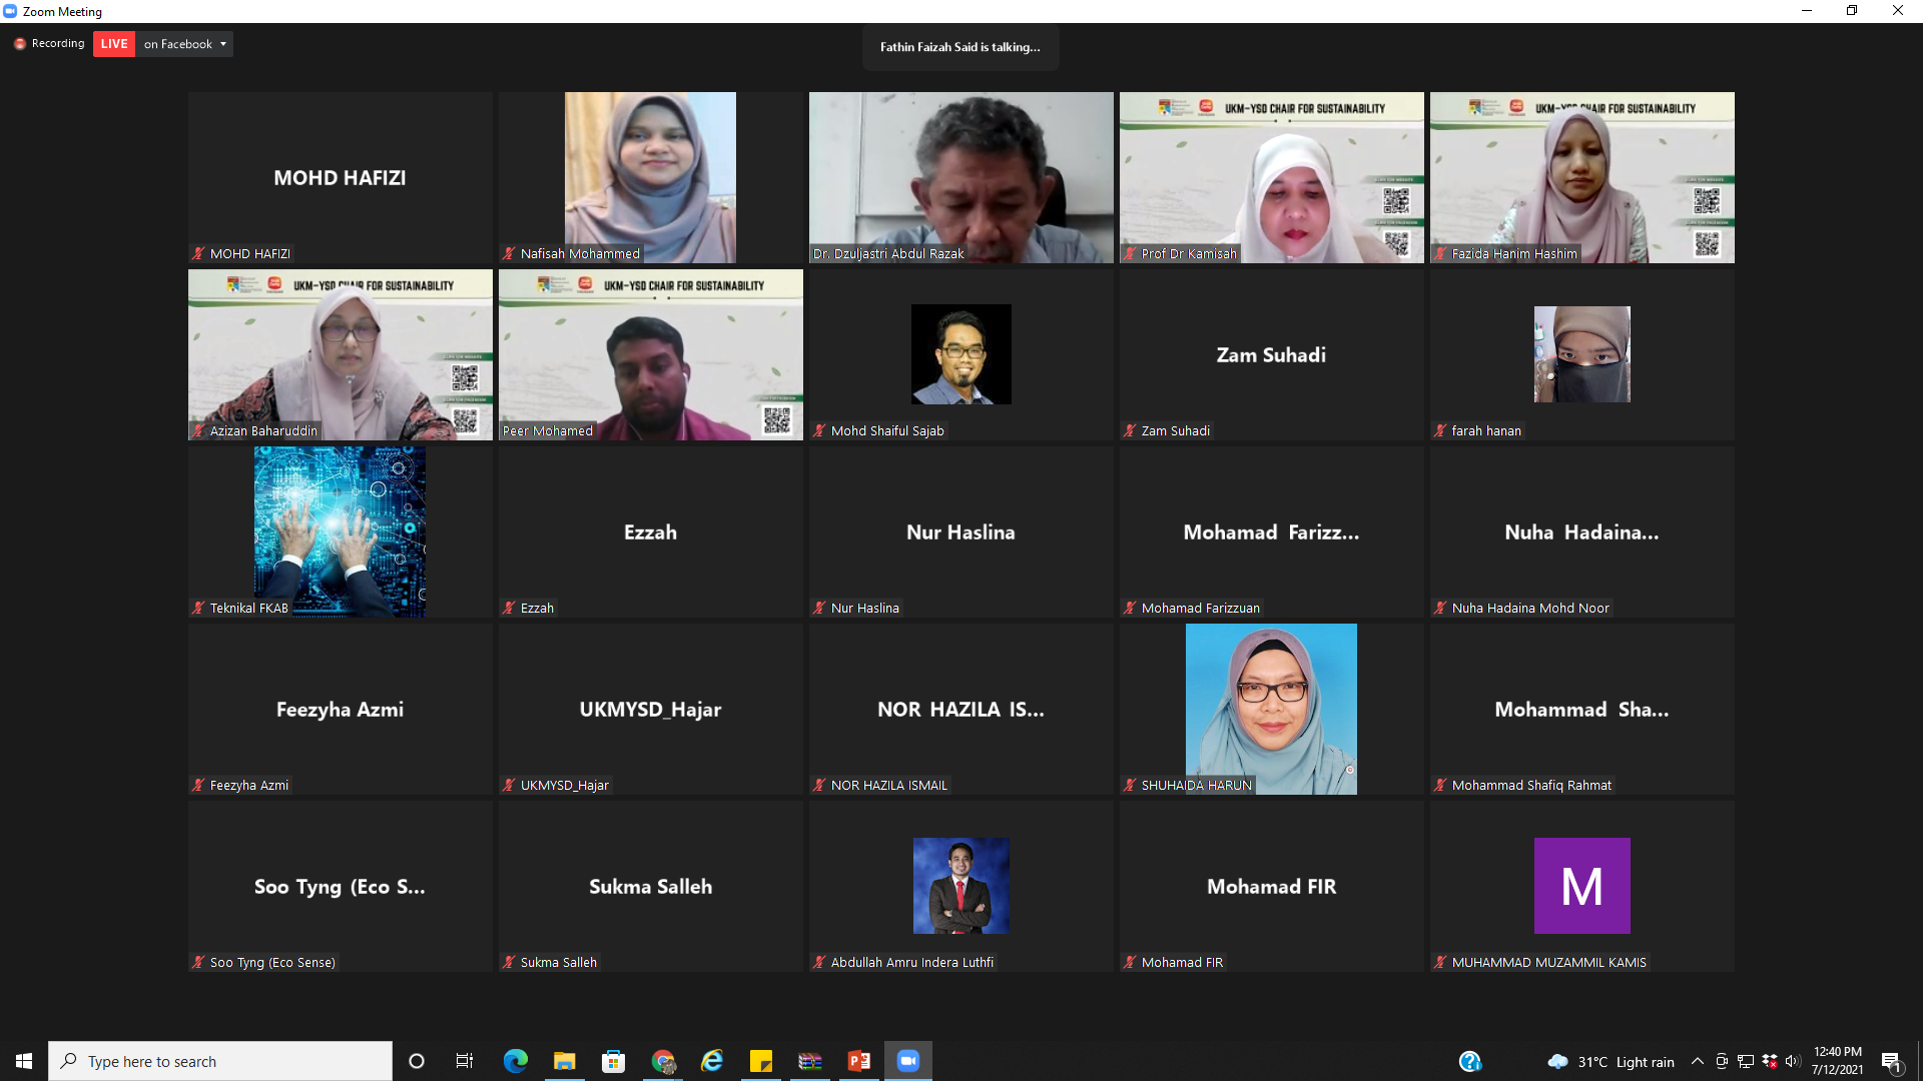Open PowerPoint from the taskbar
The width and height of the screenshot is (1923, 1081).
click(x=859, y=1061)
